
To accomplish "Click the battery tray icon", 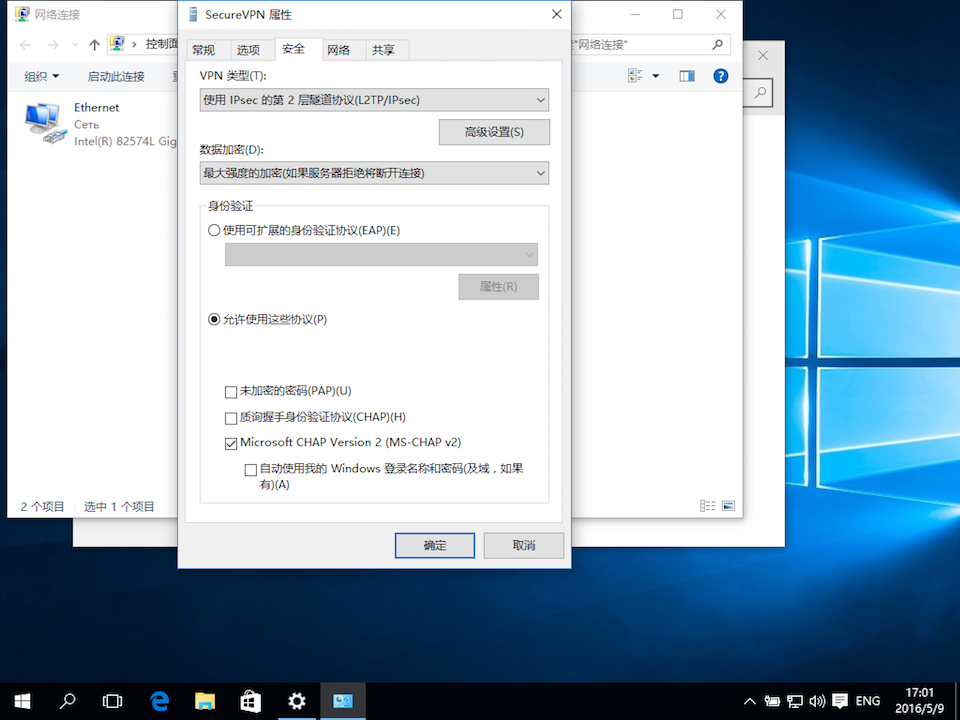I will (x=772, y=702).
